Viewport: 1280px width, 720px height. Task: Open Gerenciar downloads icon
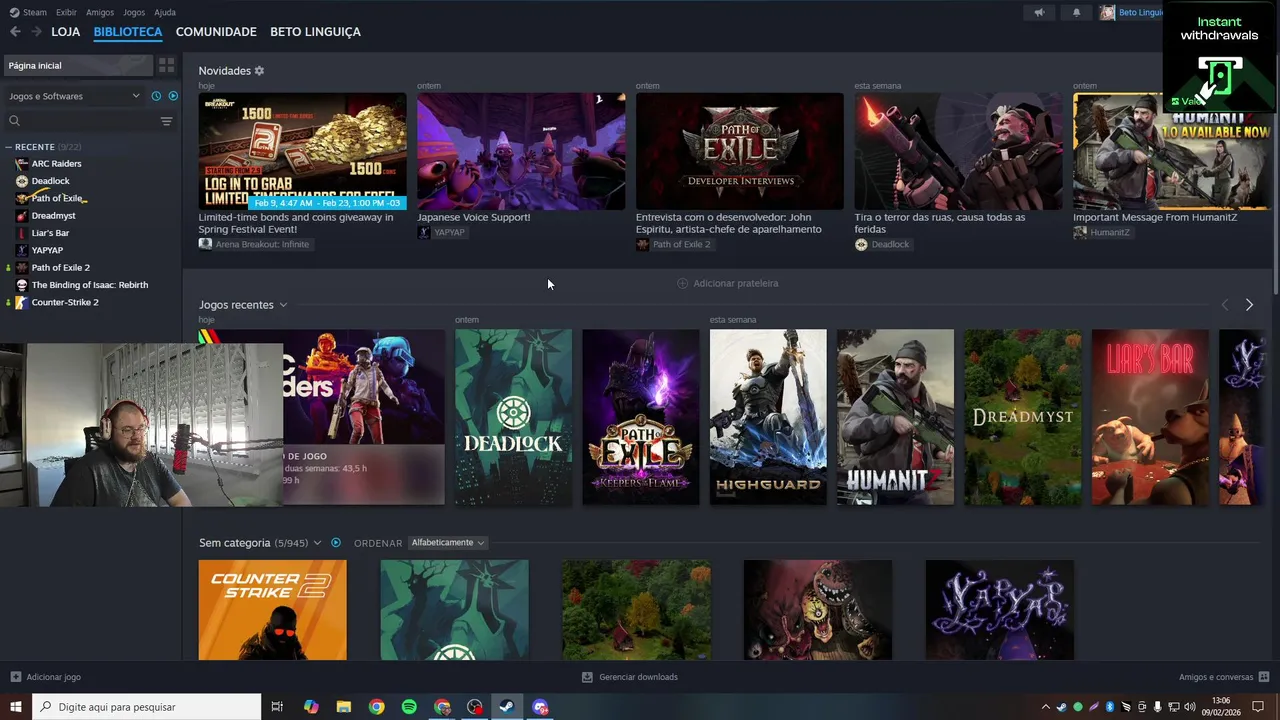coord(587,677)
